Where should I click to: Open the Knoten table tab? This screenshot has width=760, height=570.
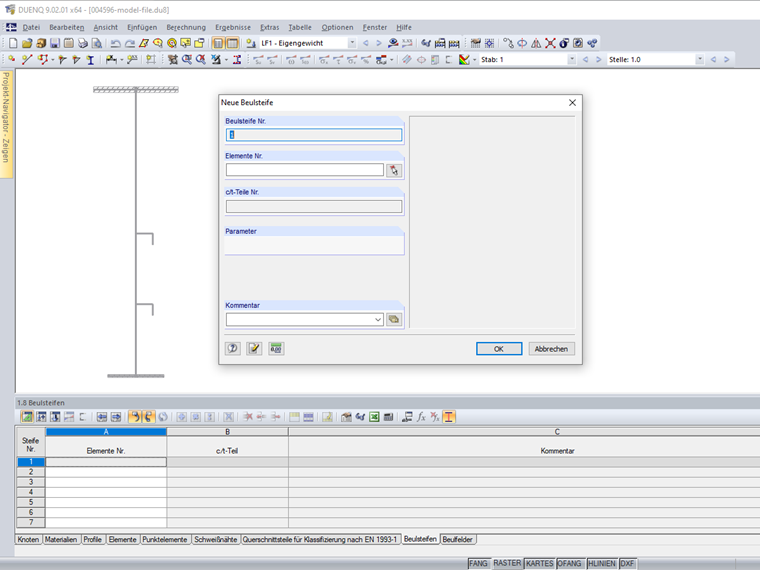(28, 539)
